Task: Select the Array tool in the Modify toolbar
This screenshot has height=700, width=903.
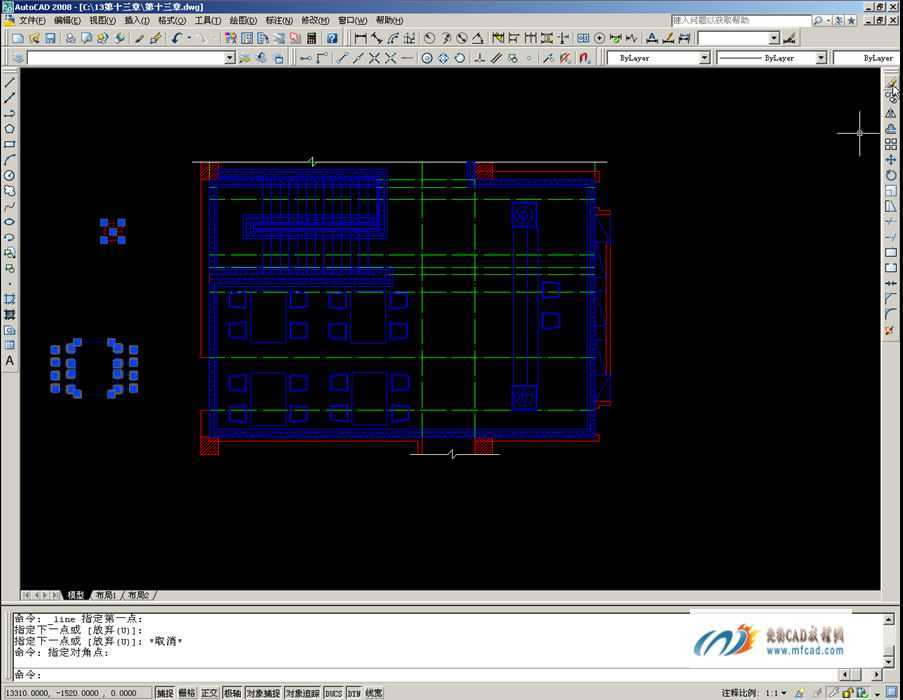Action: [891, 144]
